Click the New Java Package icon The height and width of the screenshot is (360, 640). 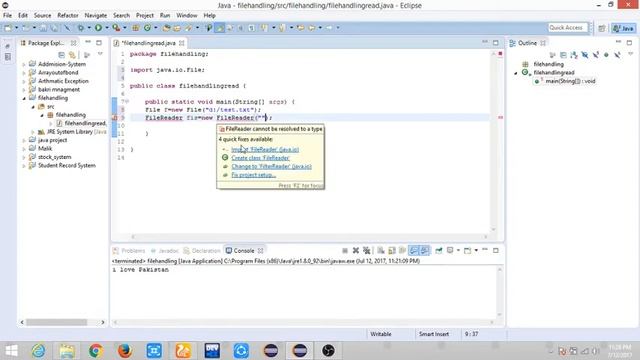point(136,28)
